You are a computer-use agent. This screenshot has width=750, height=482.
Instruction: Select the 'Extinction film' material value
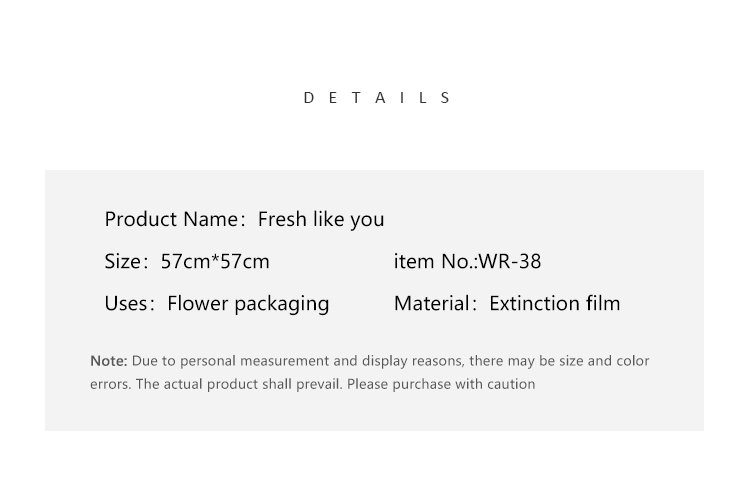coord(555,304)
